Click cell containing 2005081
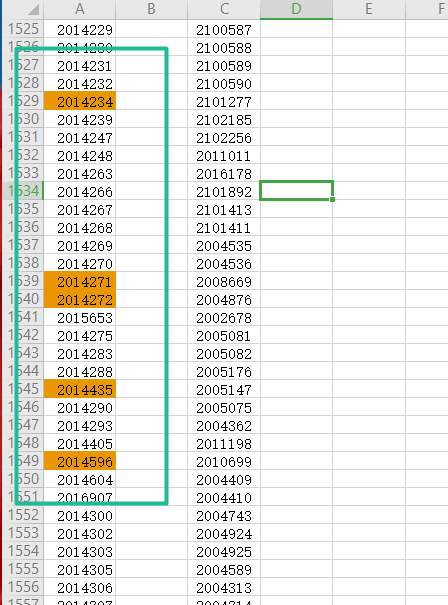The height and width of the screenshot is (605, 448). [224, 335]
